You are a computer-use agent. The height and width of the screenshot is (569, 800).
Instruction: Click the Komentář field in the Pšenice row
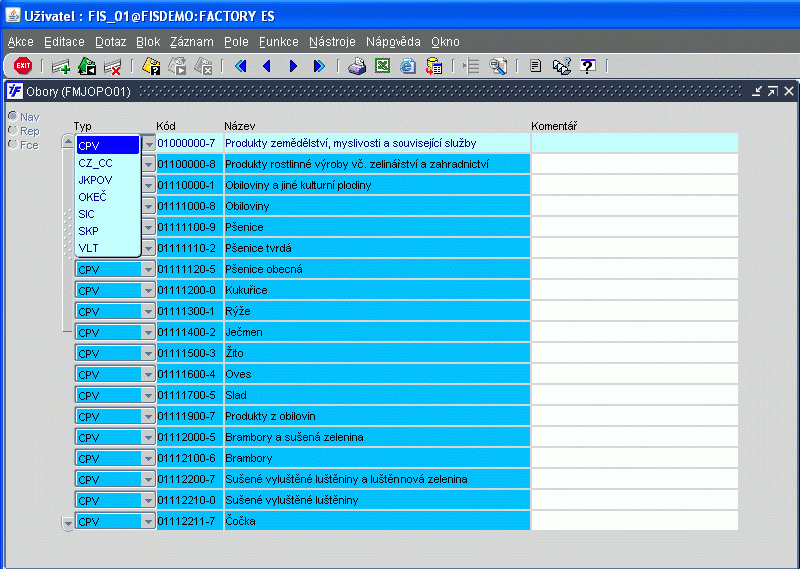coord(634,227)
